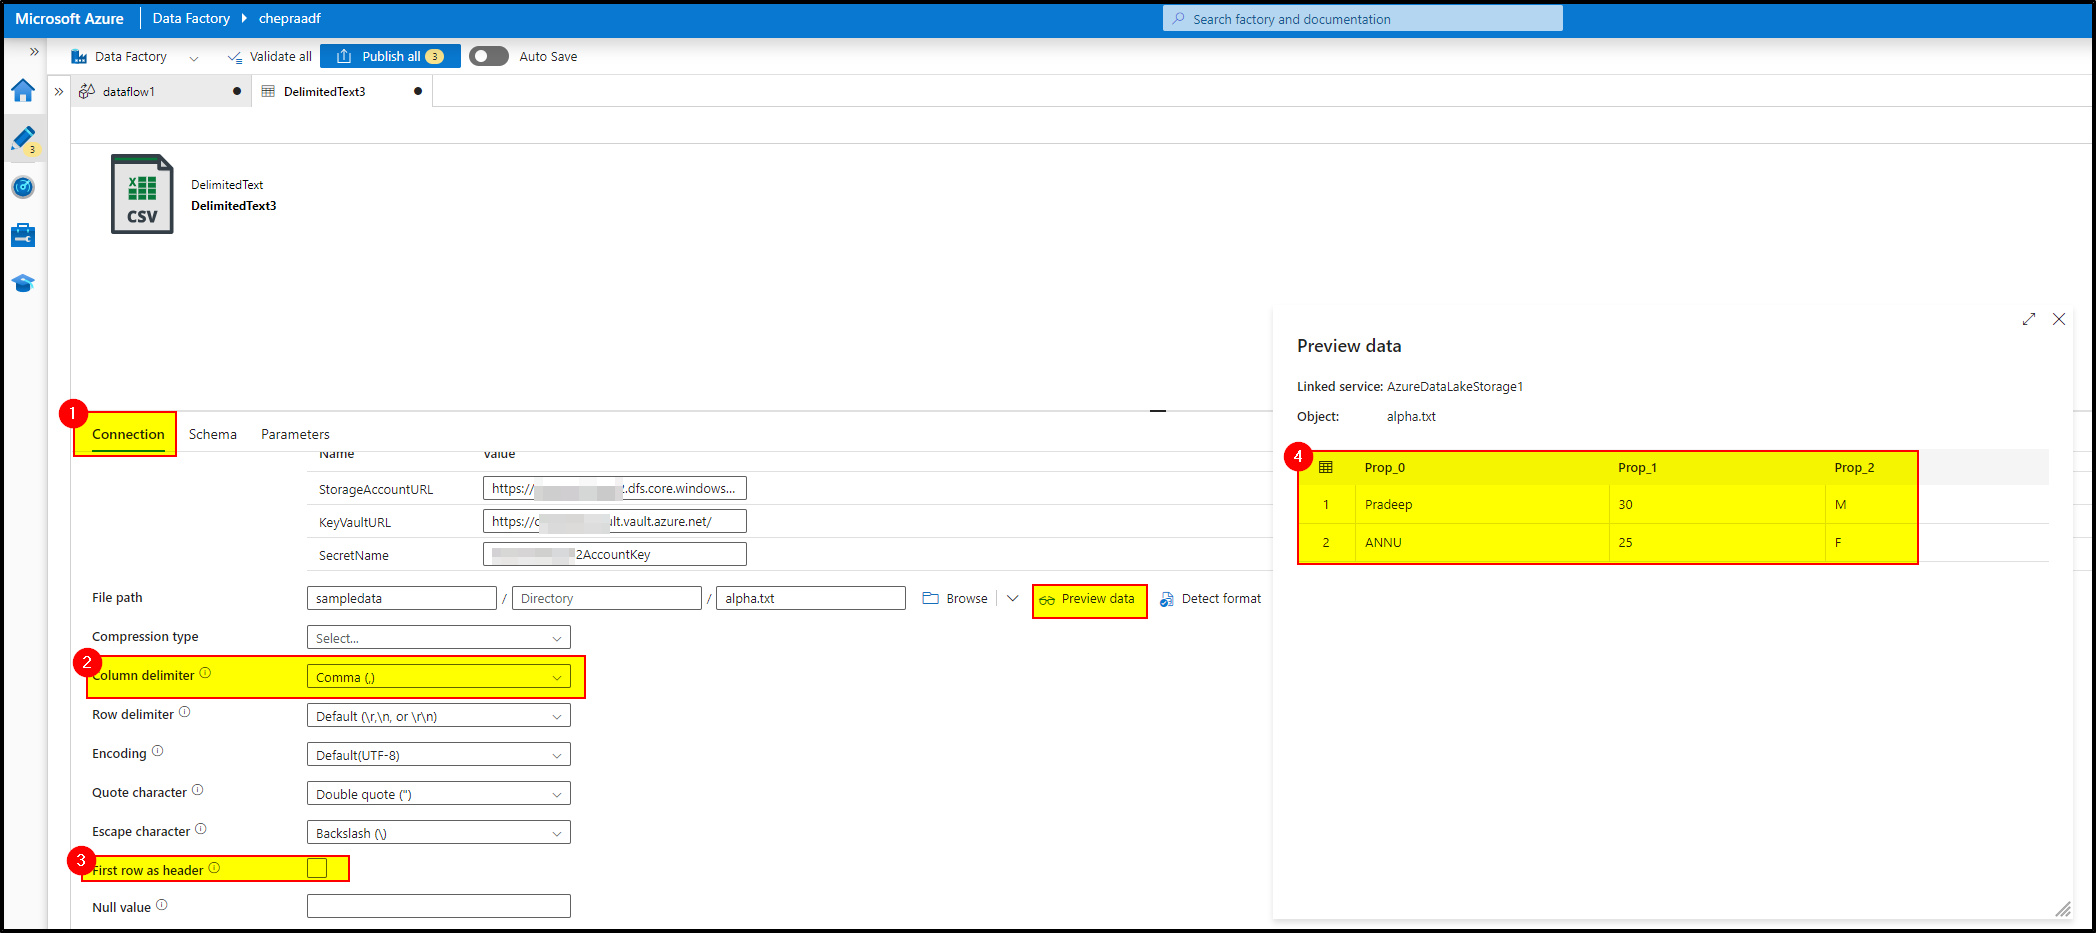Select the Connection tab

tap(128, 434)
